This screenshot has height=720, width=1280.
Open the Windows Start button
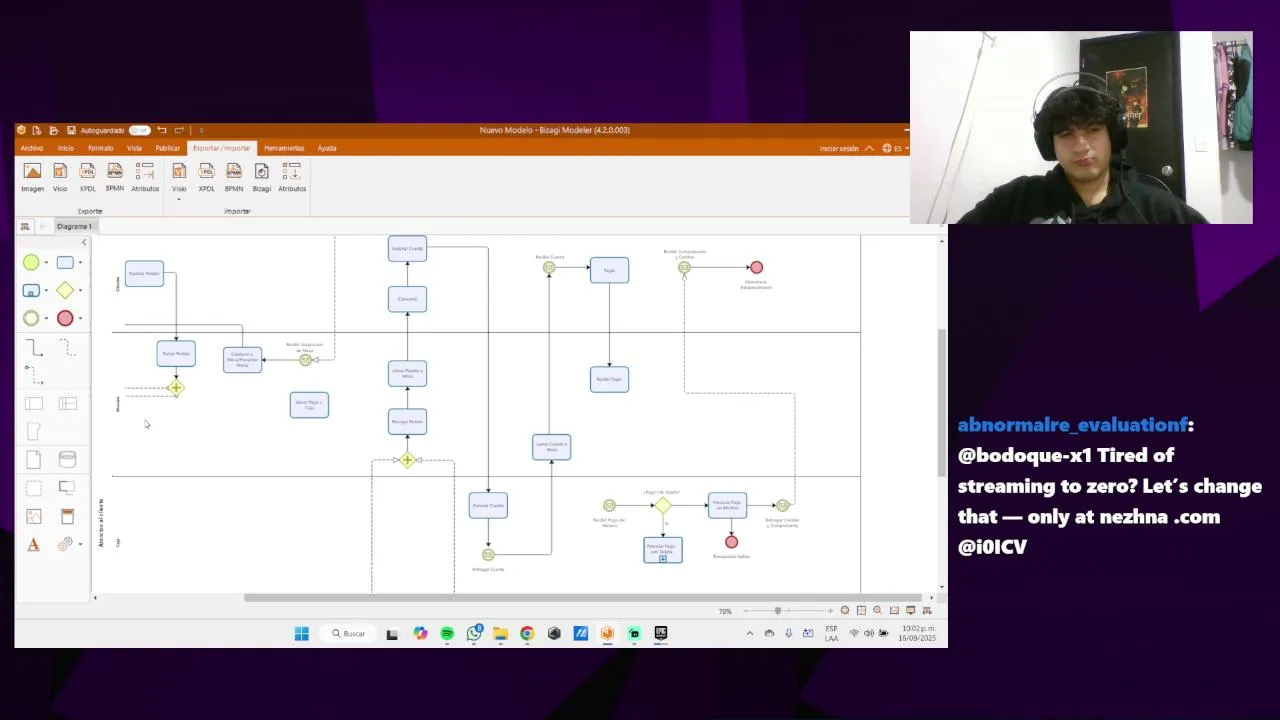coord(301,633)
